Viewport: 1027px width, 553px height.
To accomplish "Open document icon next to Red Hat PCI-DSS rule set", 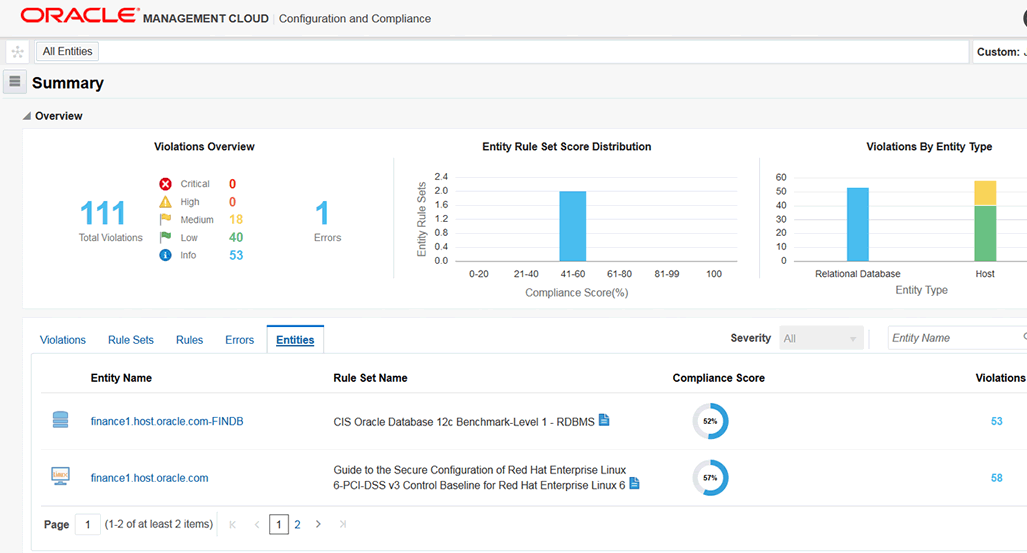I will [x=634, y=484].
